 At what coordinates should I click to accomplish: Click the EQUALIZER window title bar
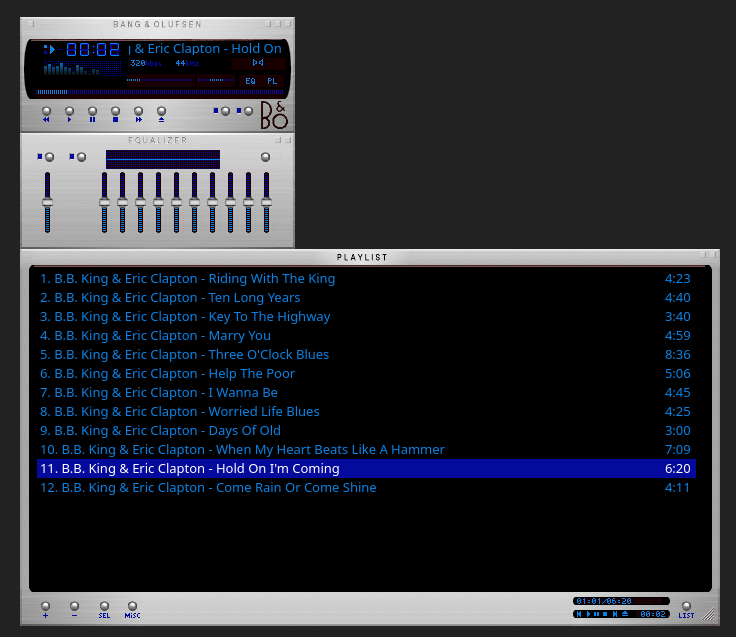pos(157,140)
